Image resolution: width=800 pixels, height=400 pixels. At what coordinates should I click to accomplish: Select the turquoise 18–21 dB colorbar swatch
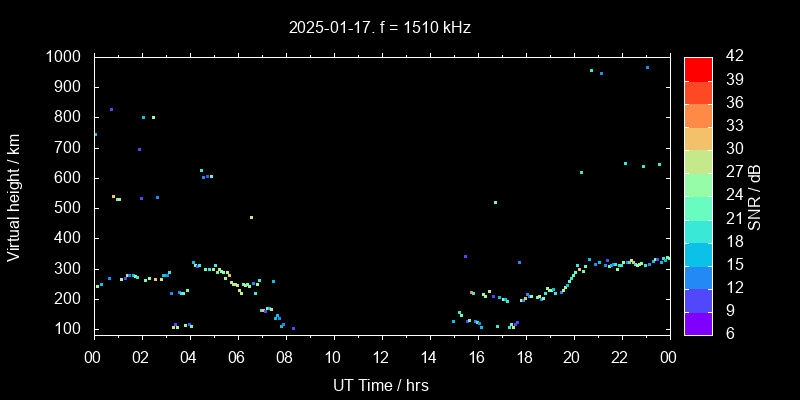[x=698, y=230]
